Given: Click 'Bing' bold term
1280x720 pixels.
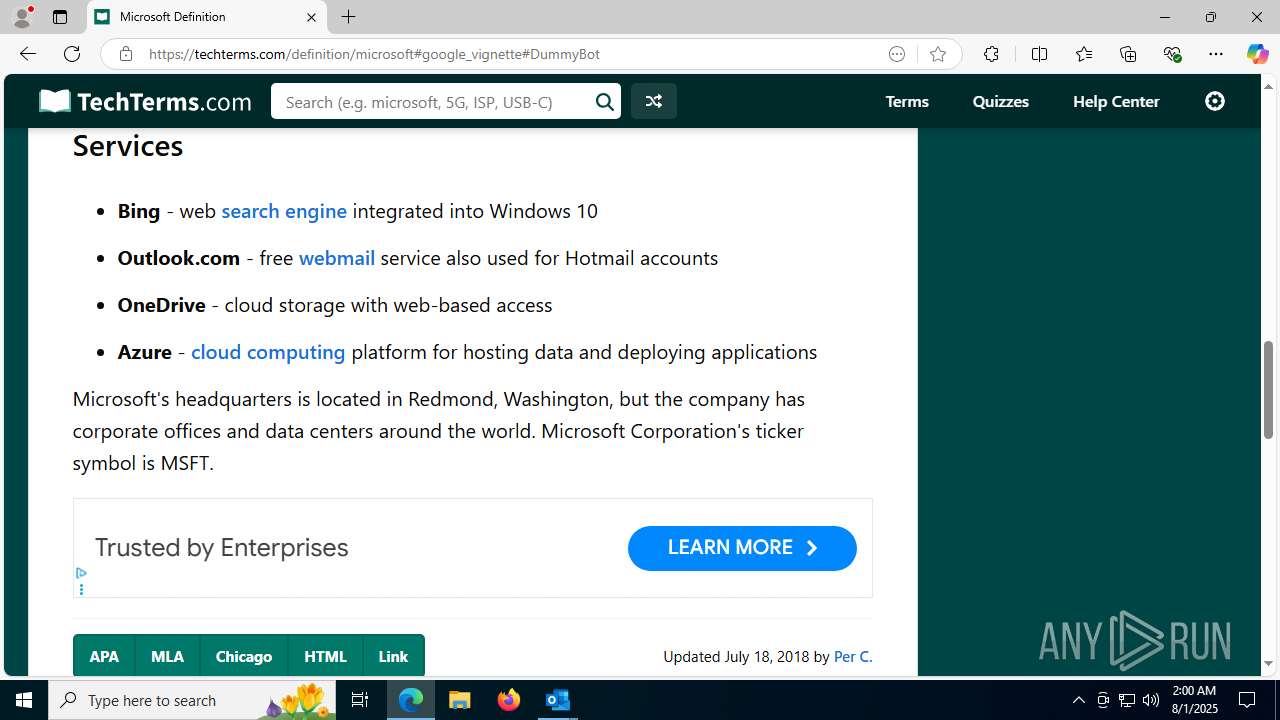Looking at the screenshot, I should pos(139,211).
